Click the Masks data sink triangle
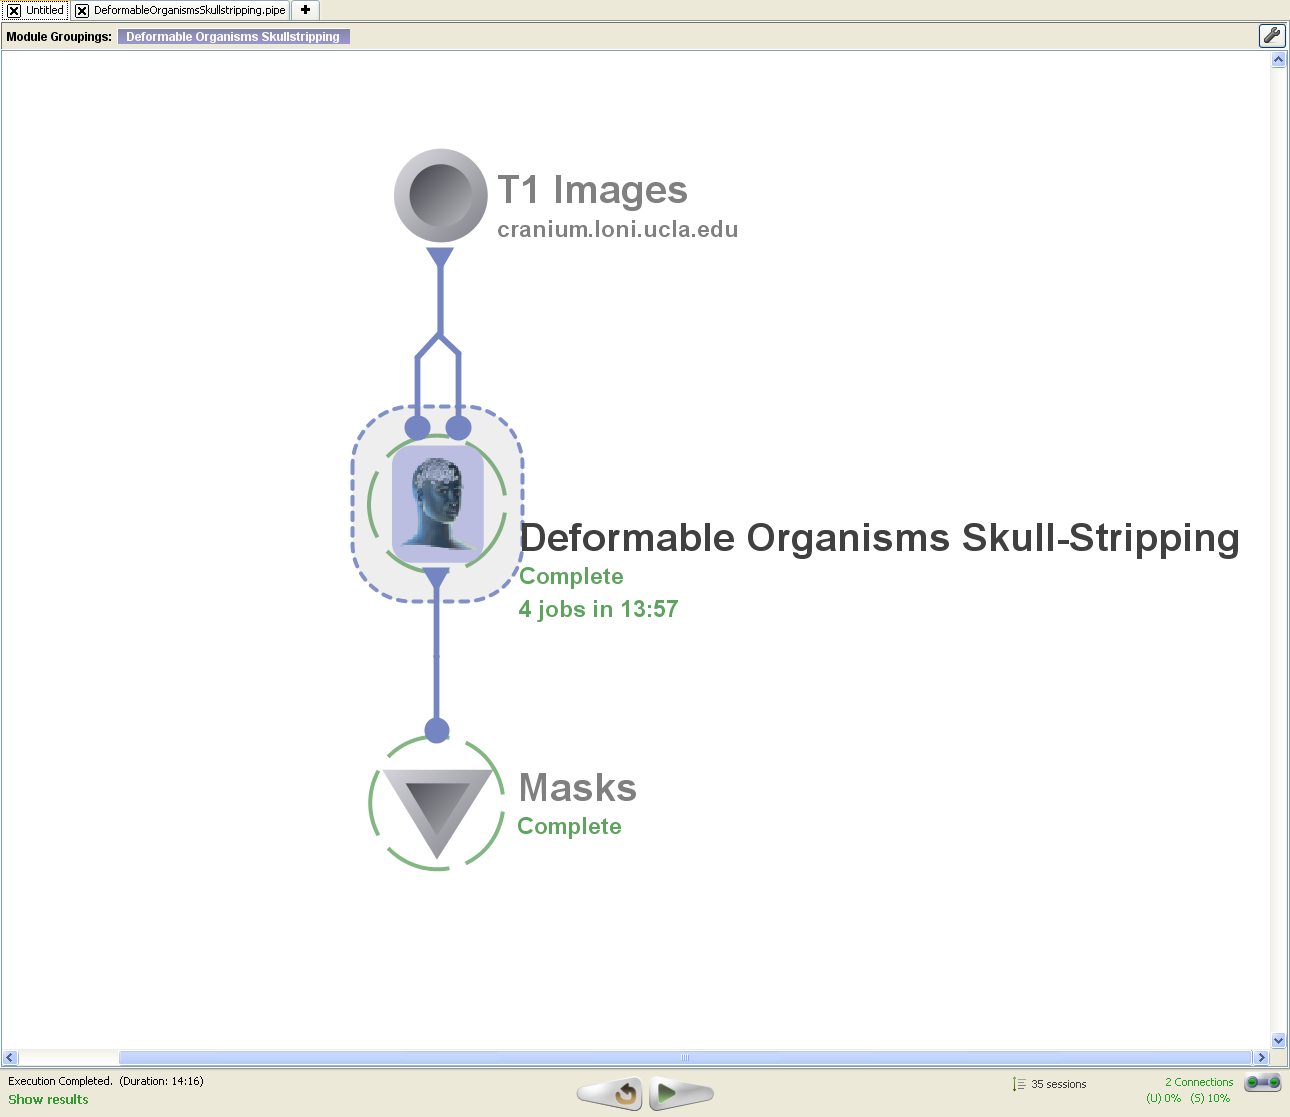The height and width of the screenshot is (1117, 1290). pyautogui.click(x=437, y=808)
